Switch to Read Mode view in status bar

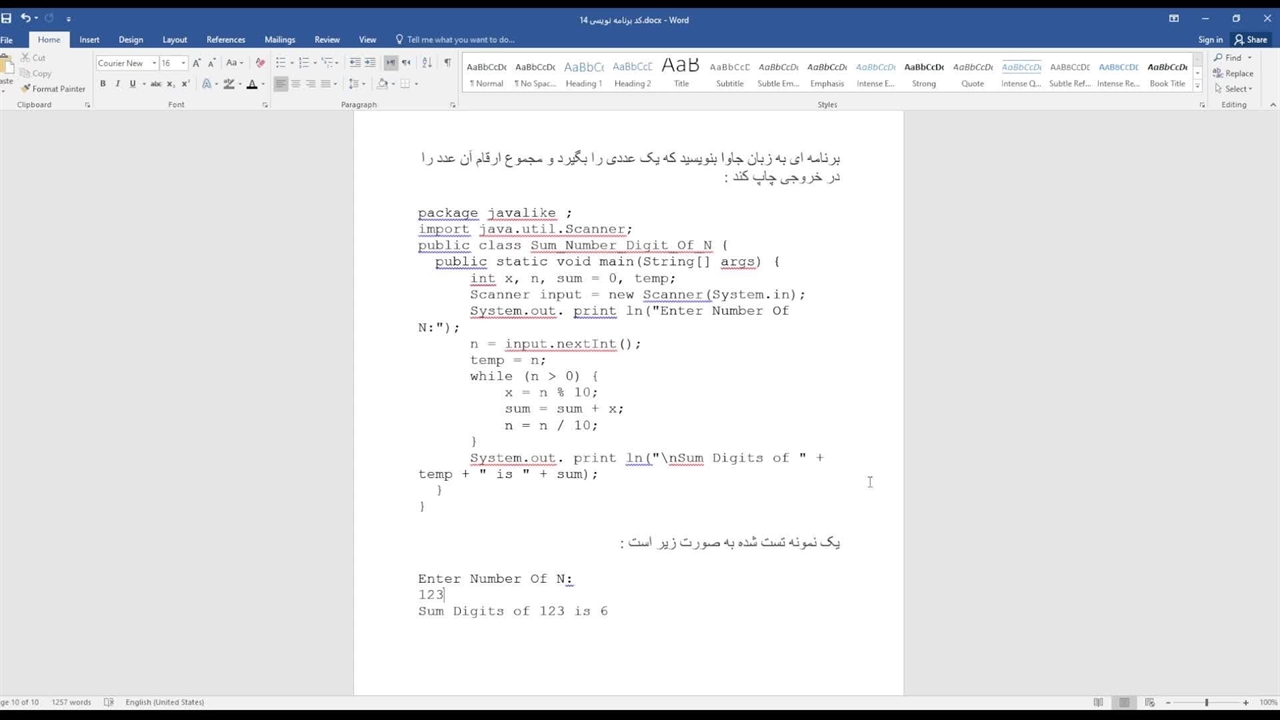[x=1099, y=702]
